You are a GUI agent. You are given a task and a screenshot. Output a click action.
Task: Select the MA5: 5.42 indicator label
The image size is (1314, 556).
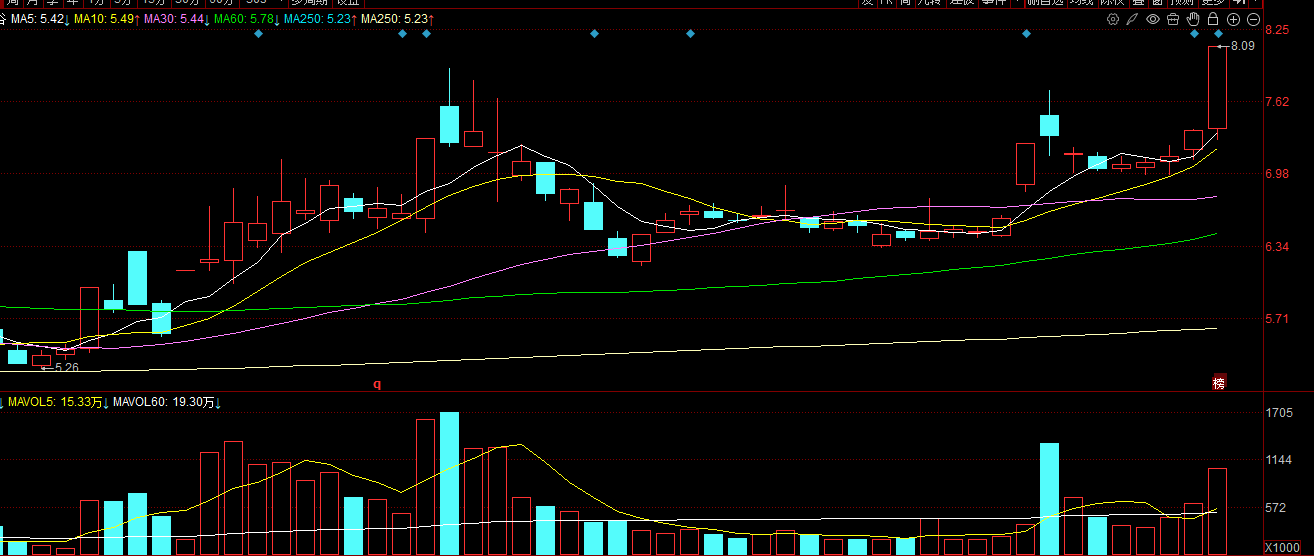click(37, 19)
